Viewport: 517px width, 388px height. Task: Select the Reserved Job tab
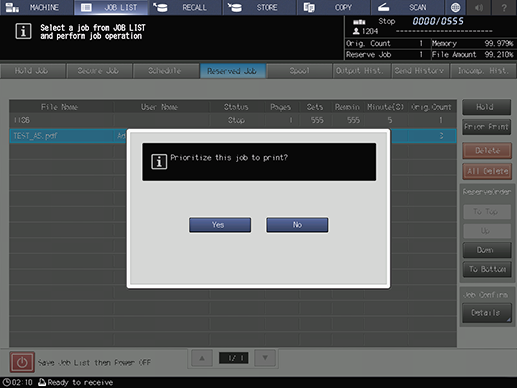[x=232, y=71]
